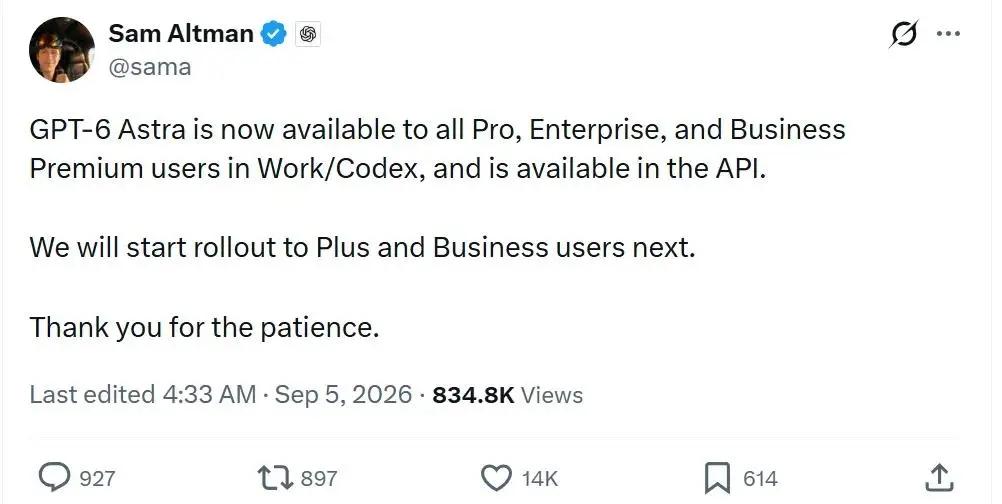Click the 614 bookmarks count
This screenshot has height=504, width=1002.
(760, 478)
